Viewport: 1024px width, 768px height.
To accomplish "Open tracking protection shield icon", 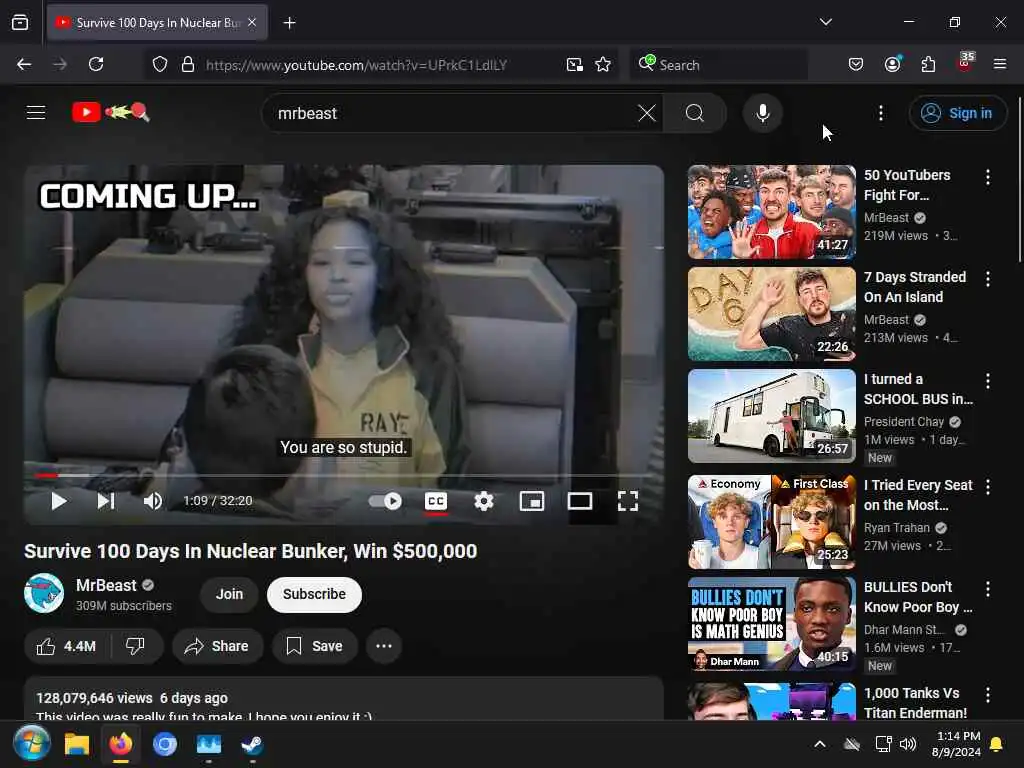I will point(160,65).
